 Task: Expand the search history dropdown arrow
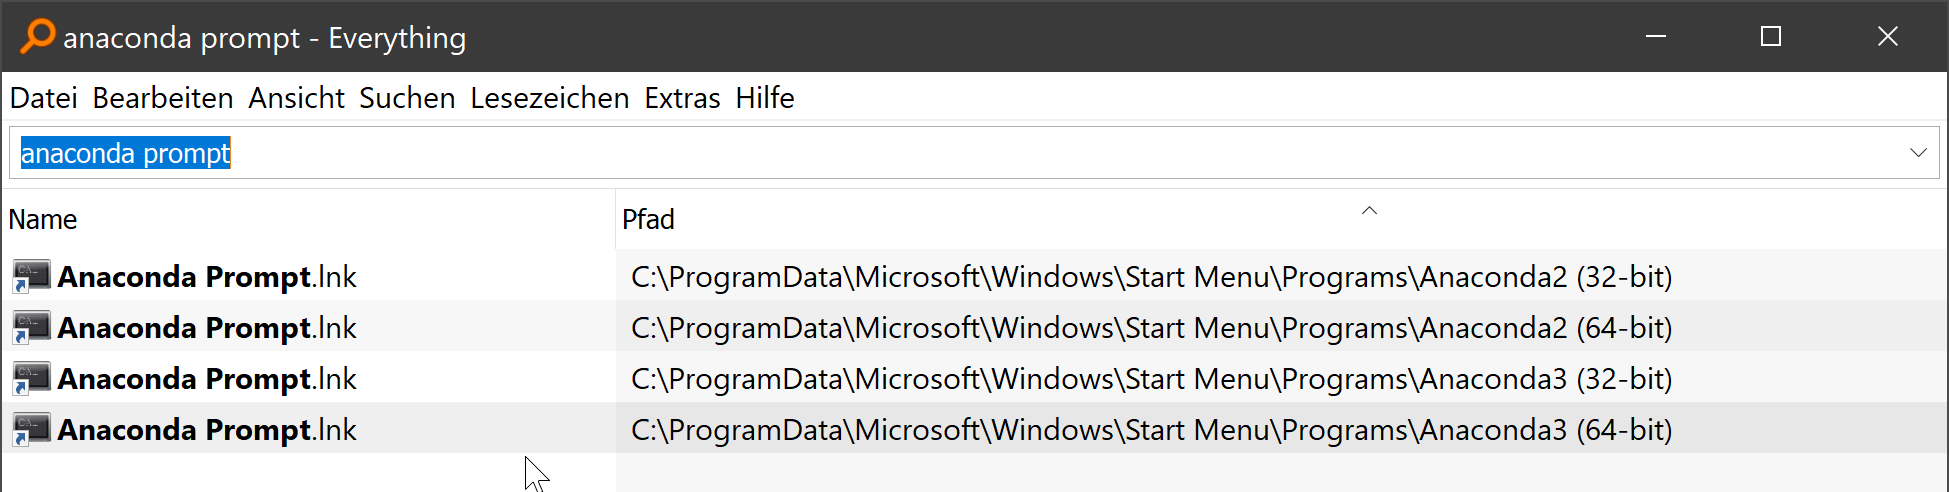1918,153
